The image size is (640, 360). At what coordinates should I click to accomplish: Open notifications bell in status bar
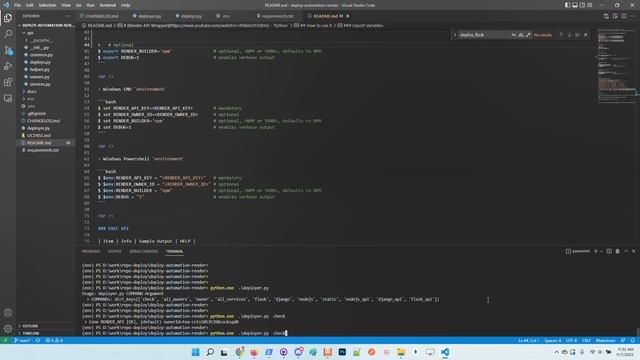pyautogui.click(x=633, y=340)
